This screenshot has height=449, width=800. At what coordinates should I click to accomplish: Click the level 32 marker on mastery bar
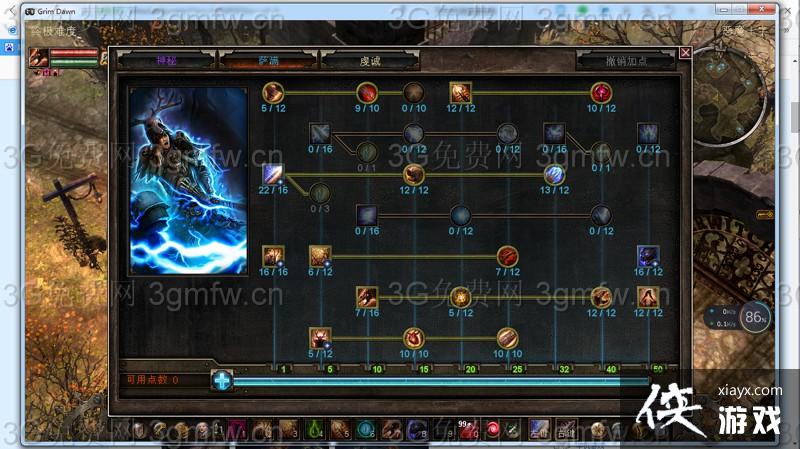point(564,369)
